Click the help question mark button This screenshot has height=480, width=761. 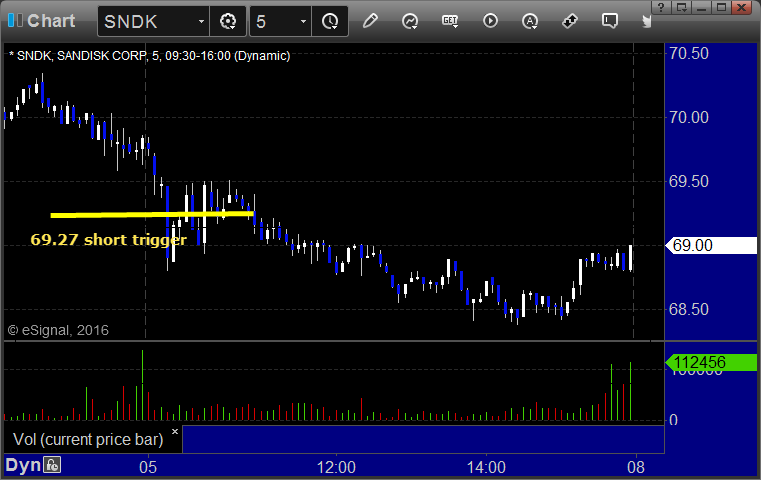661,7
